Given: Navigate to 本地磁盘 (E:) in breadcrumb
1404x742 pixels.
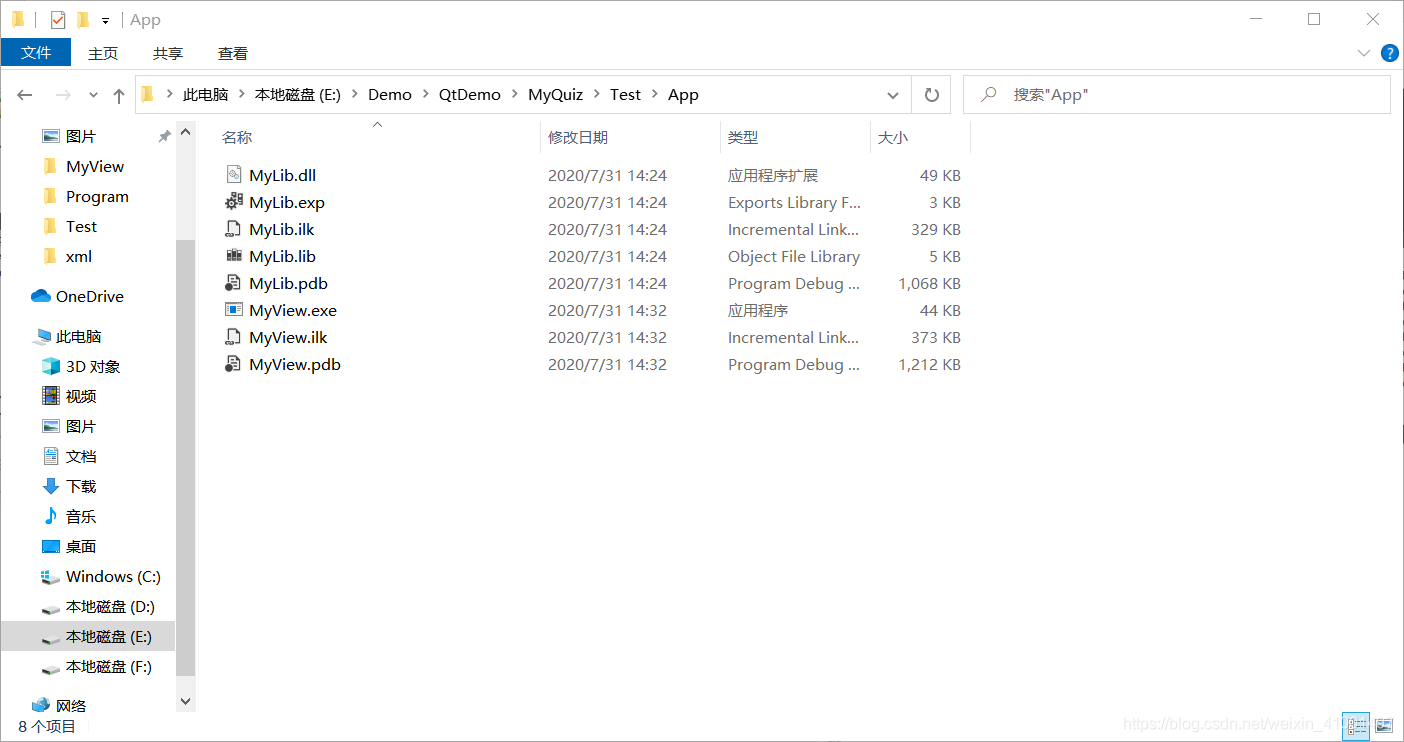Looking at the screenshot, I should [298, 95].
